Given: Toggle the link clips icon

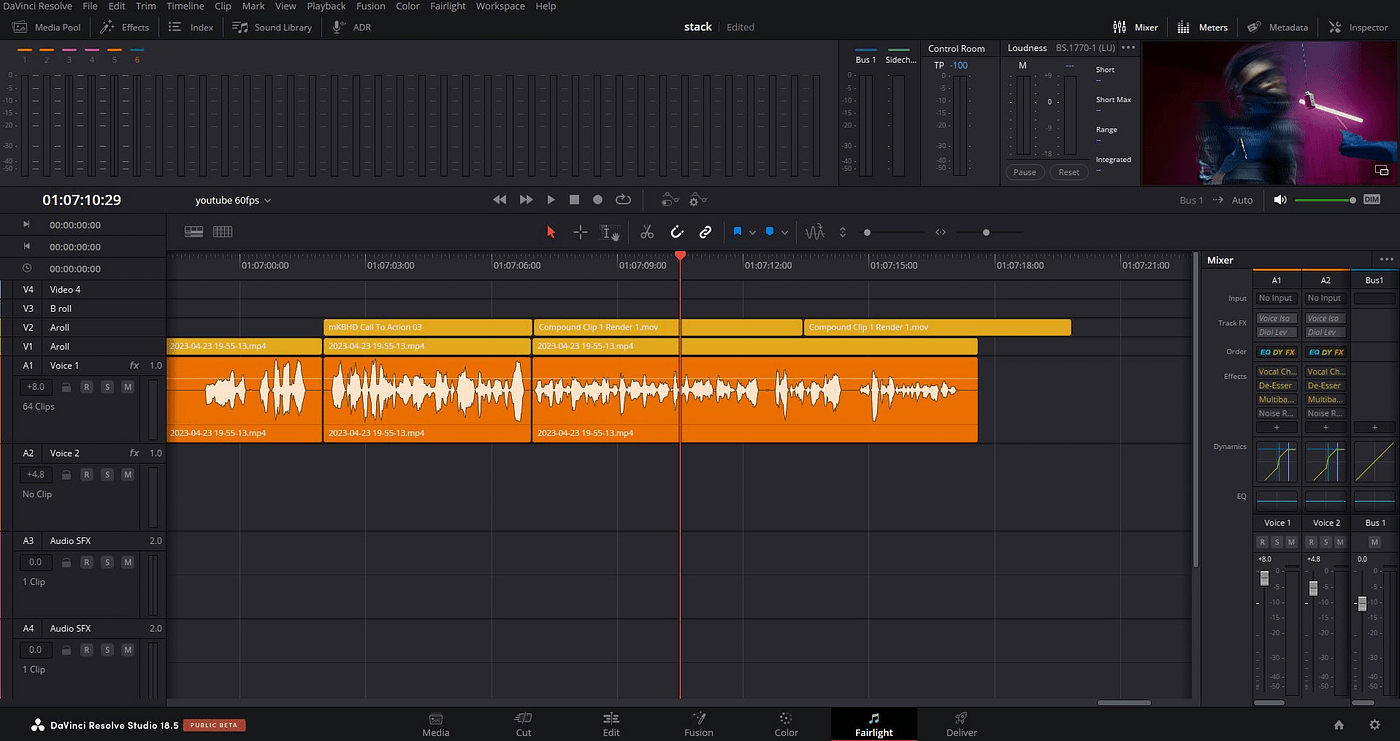Looking at the screenshot, I should pos(705,232).
